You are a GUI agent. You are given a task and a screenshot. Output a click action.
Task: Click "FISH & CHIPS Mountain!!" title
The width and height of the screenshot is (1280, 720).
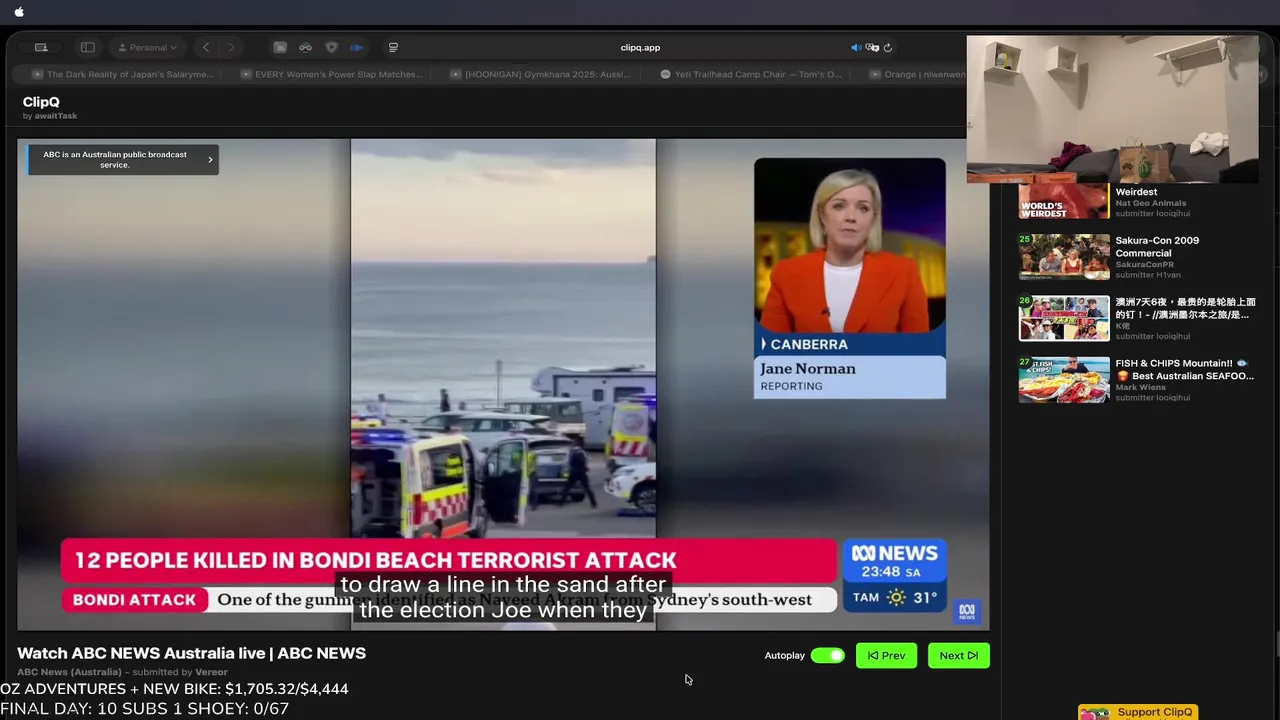pos(1184,370)
